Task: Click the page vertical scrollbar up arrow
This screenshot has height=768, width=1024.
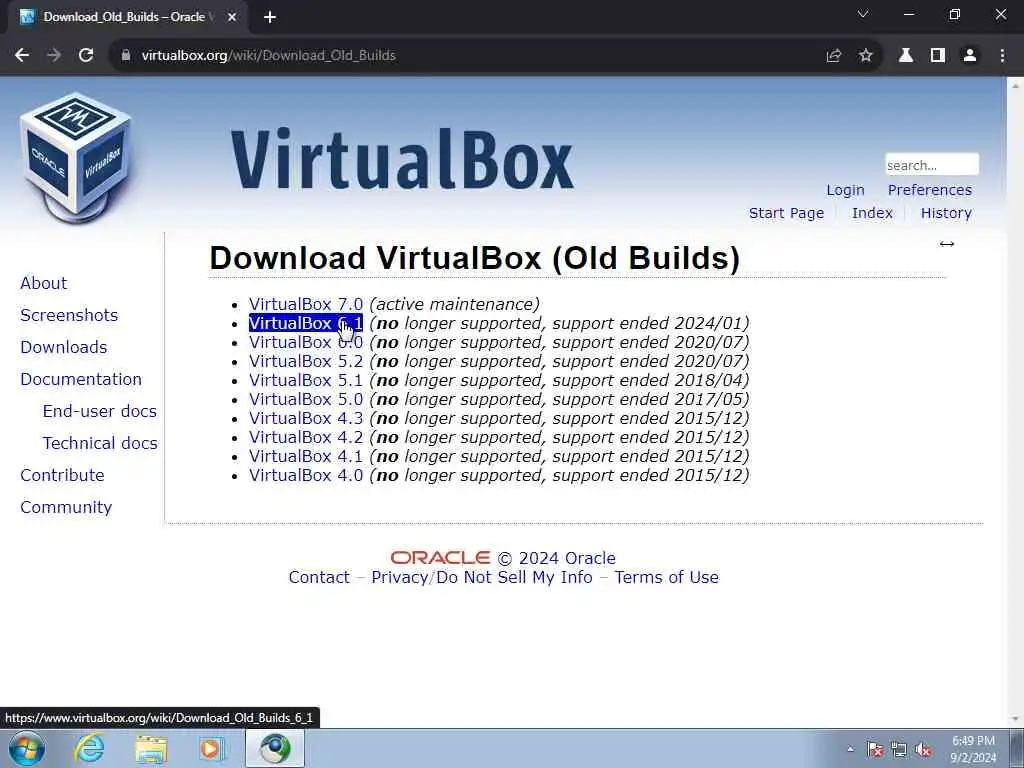Action: coord(1015,85)
